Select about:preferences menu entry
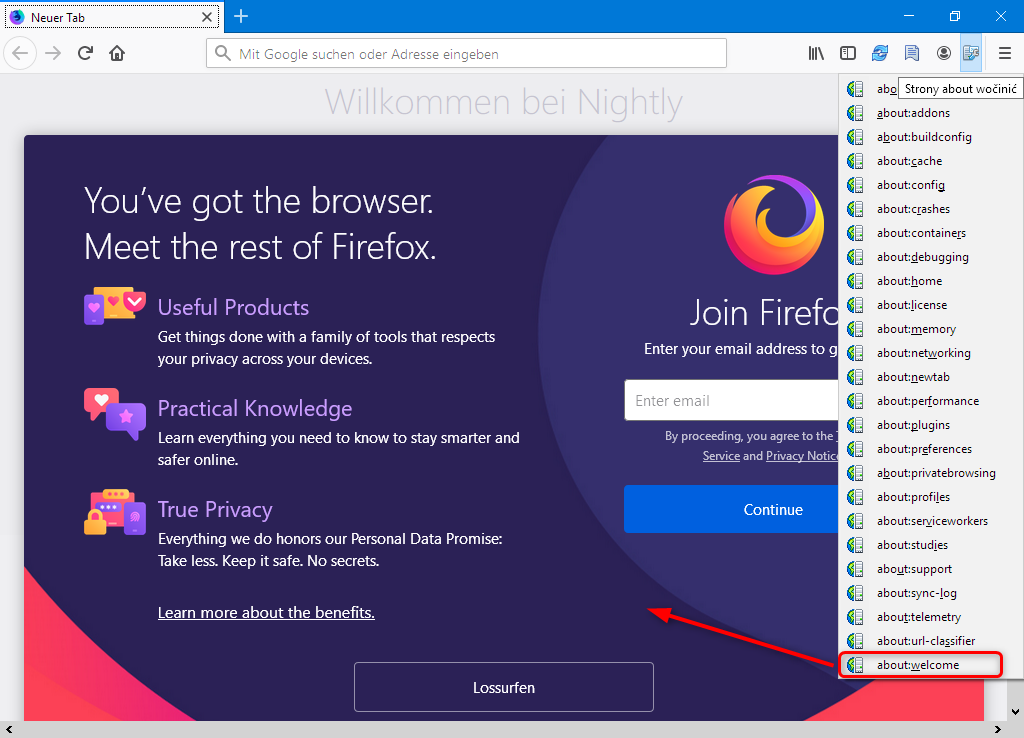 click(x=931, y=449)
